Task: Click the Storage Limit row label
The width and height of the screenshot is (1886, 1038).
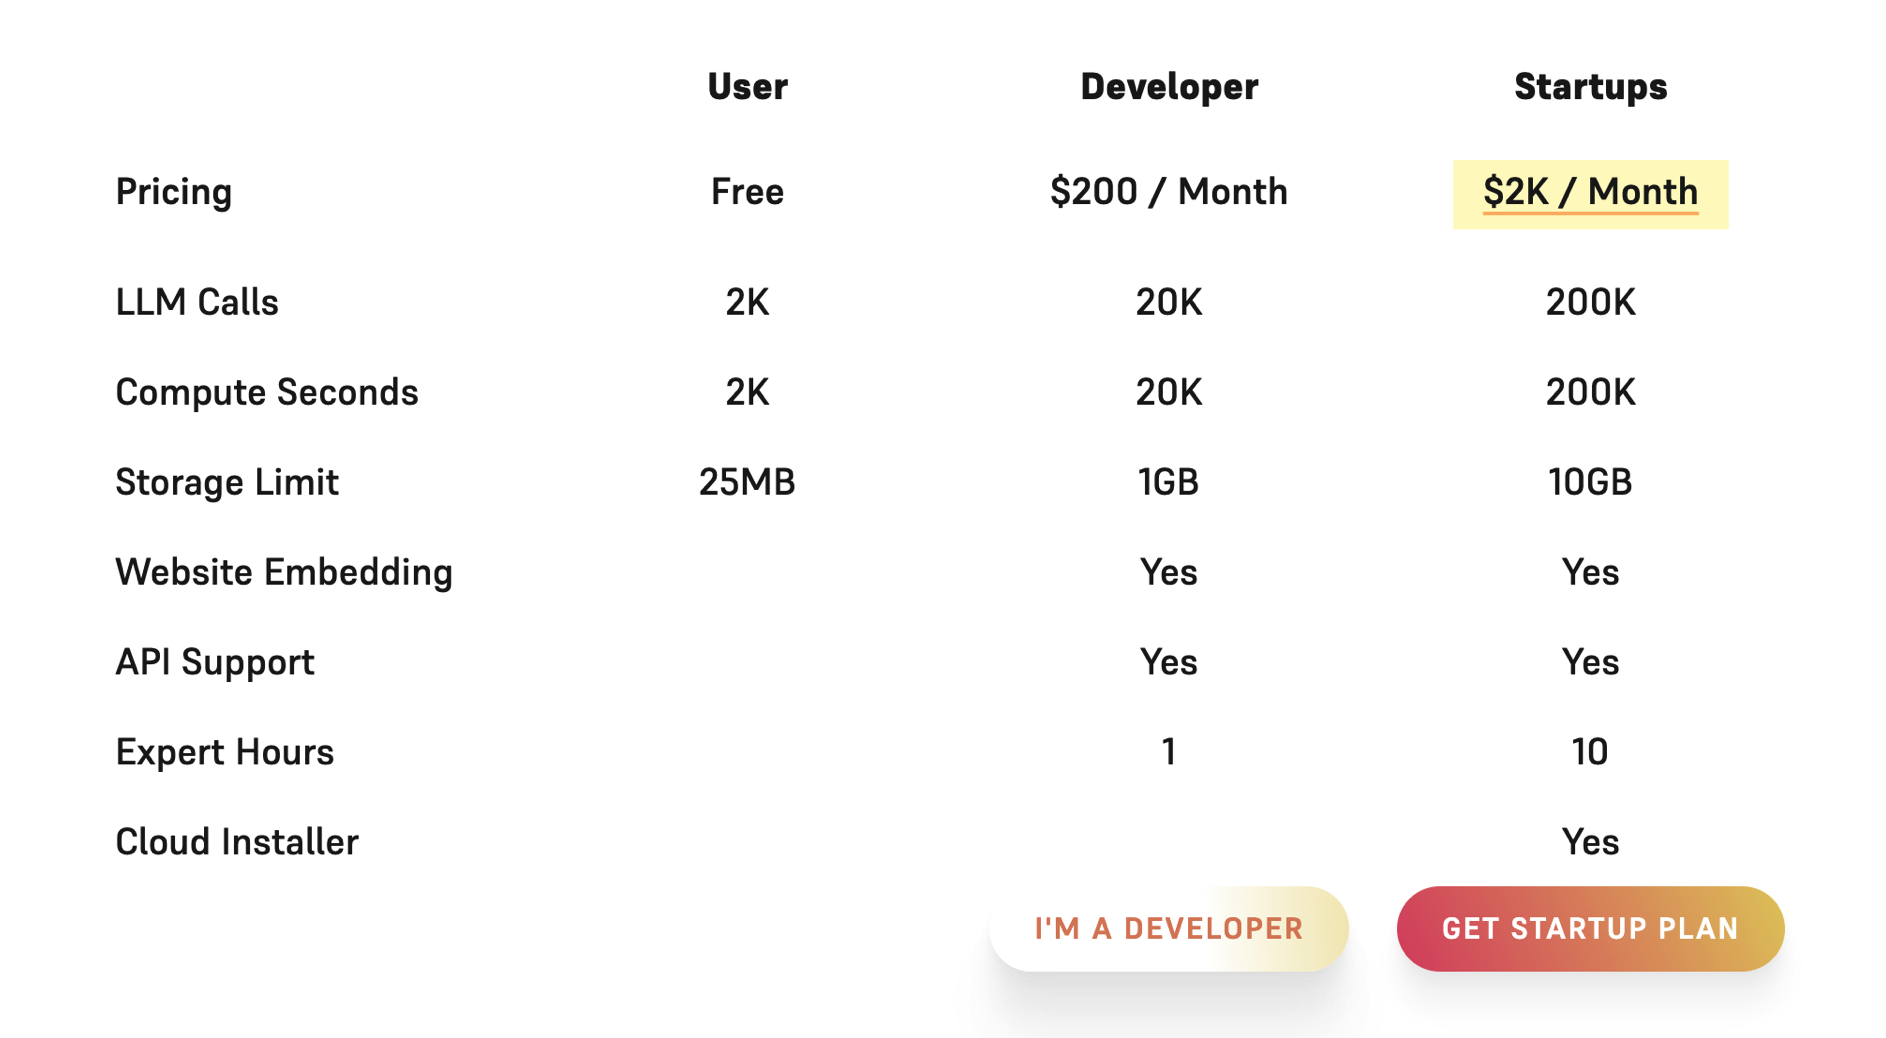Action: [x=227, y=482]
